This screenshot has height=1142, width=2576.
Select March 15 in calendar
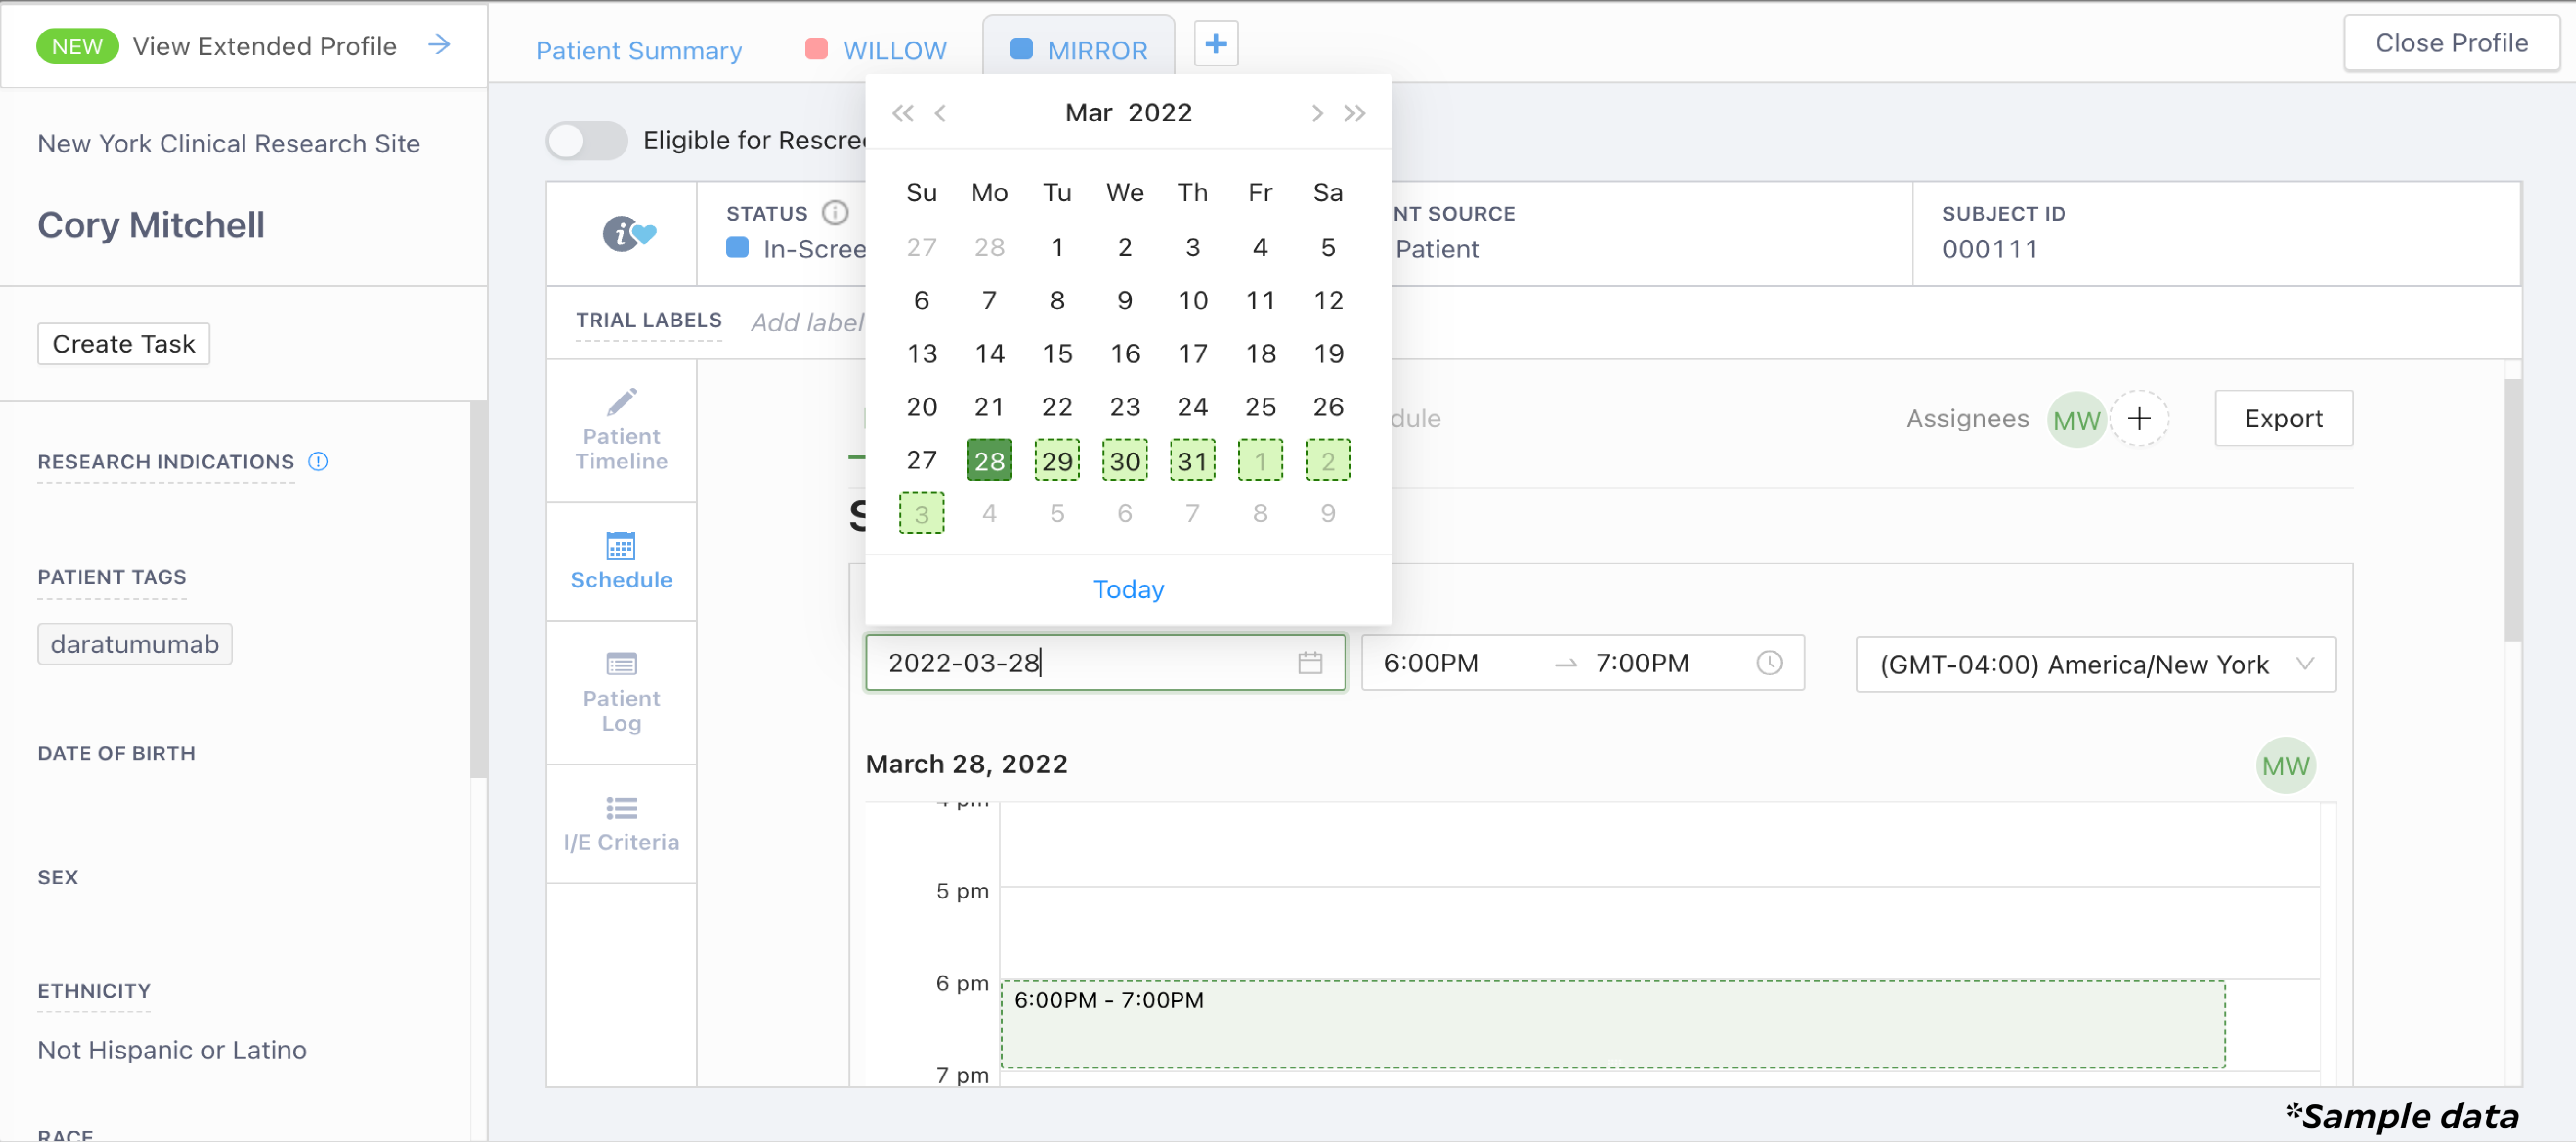1057,354
